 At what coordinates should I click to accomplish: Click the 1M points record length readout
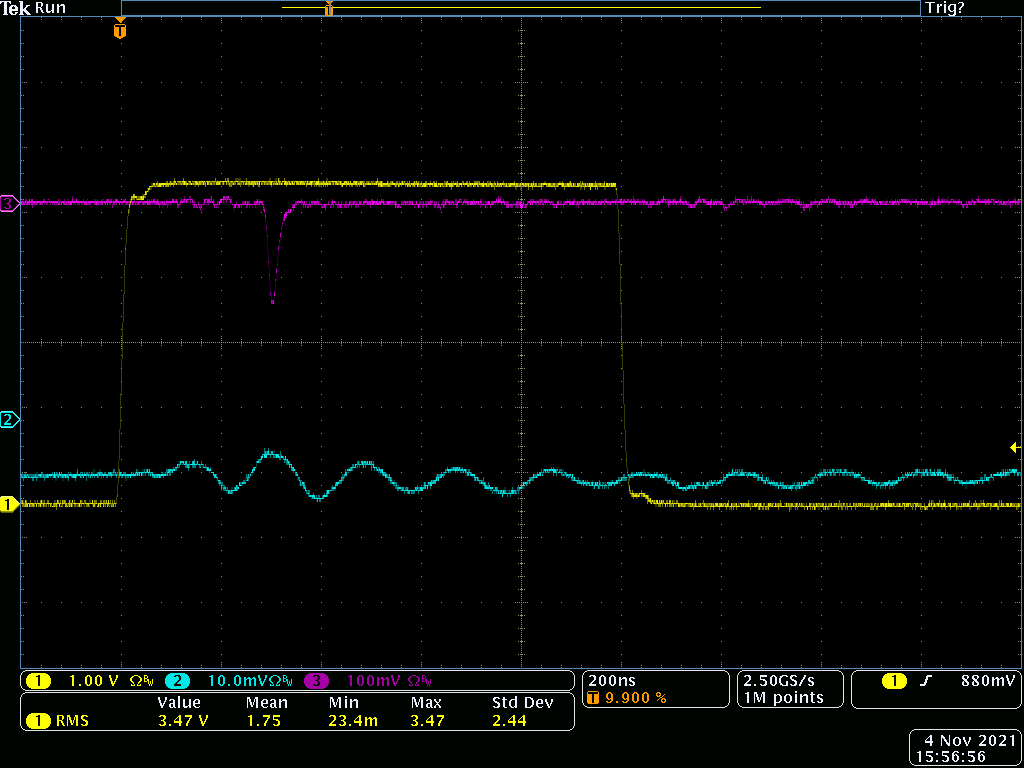point(782,697)
